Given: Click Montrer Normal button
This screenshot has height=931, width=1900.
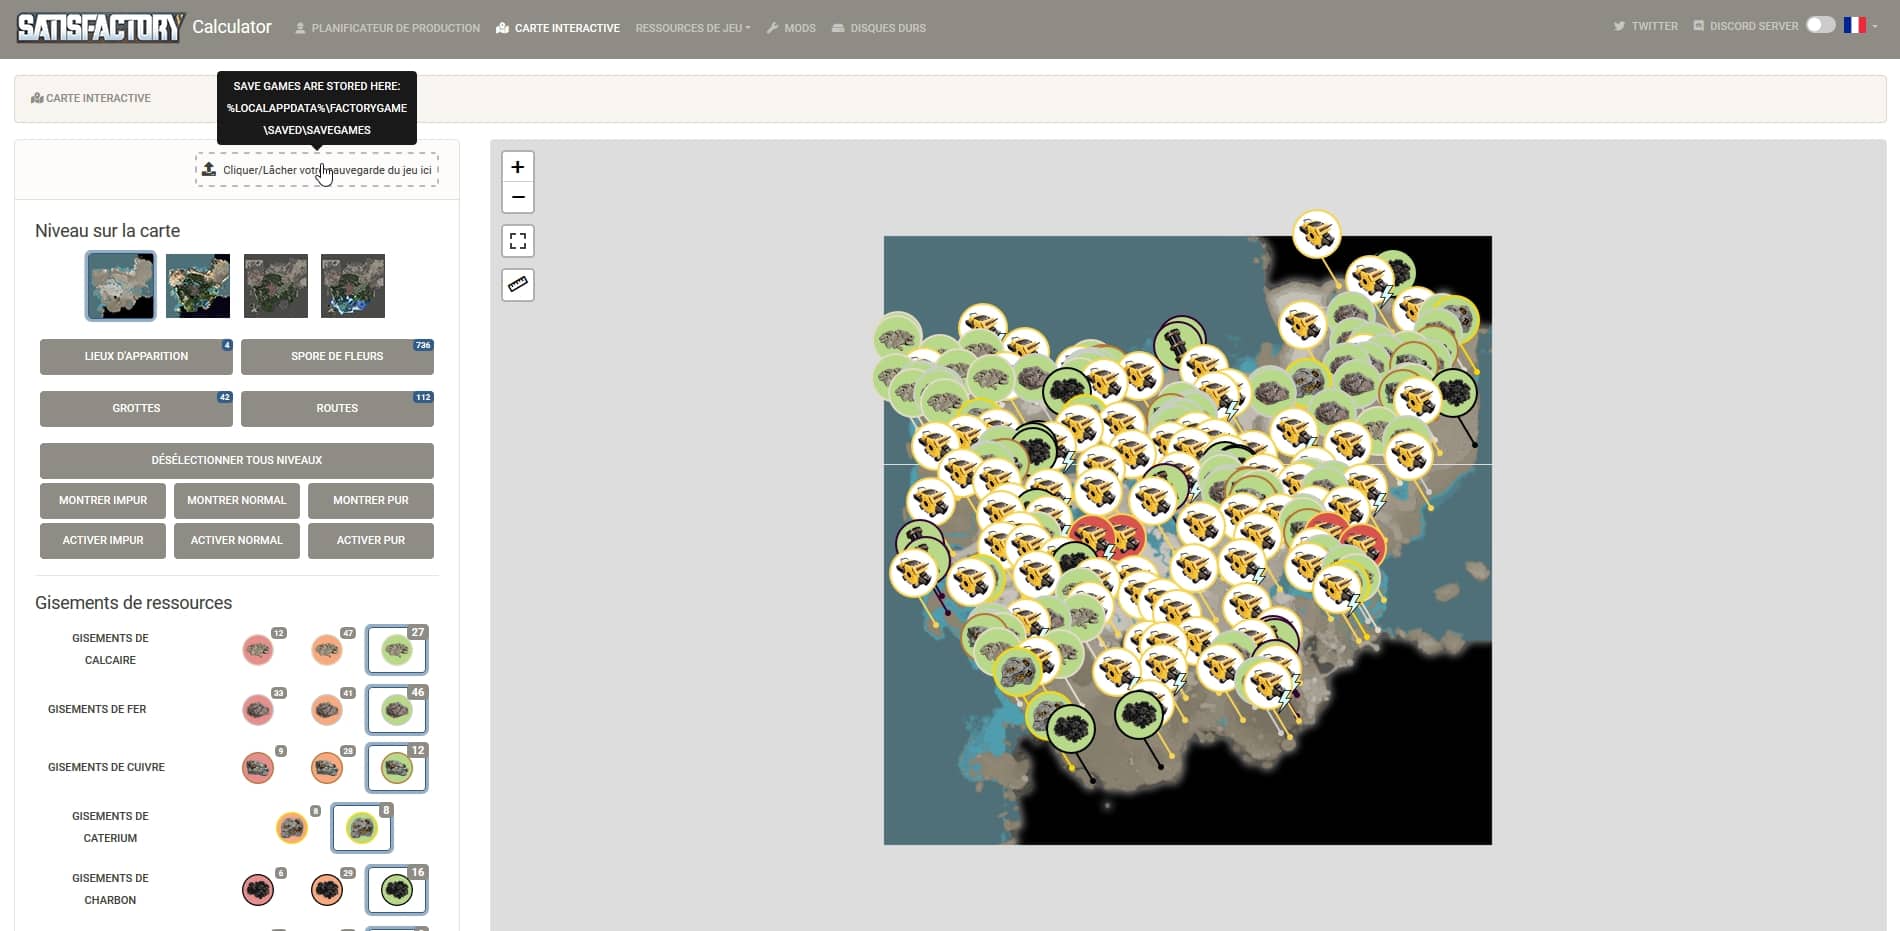Looking at the screenshot, I should tap(237, 501).
